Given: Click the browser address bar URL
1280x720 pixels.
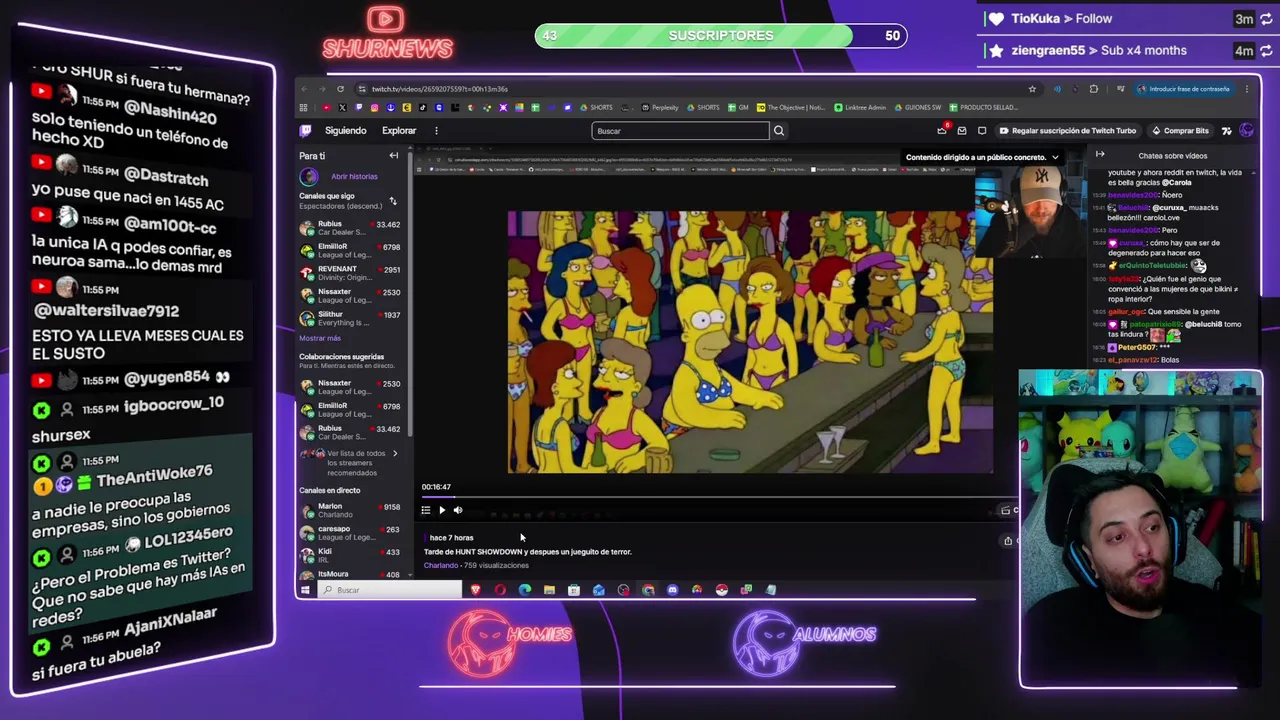Looking at the screenshot, I should [x=440, y=89].
